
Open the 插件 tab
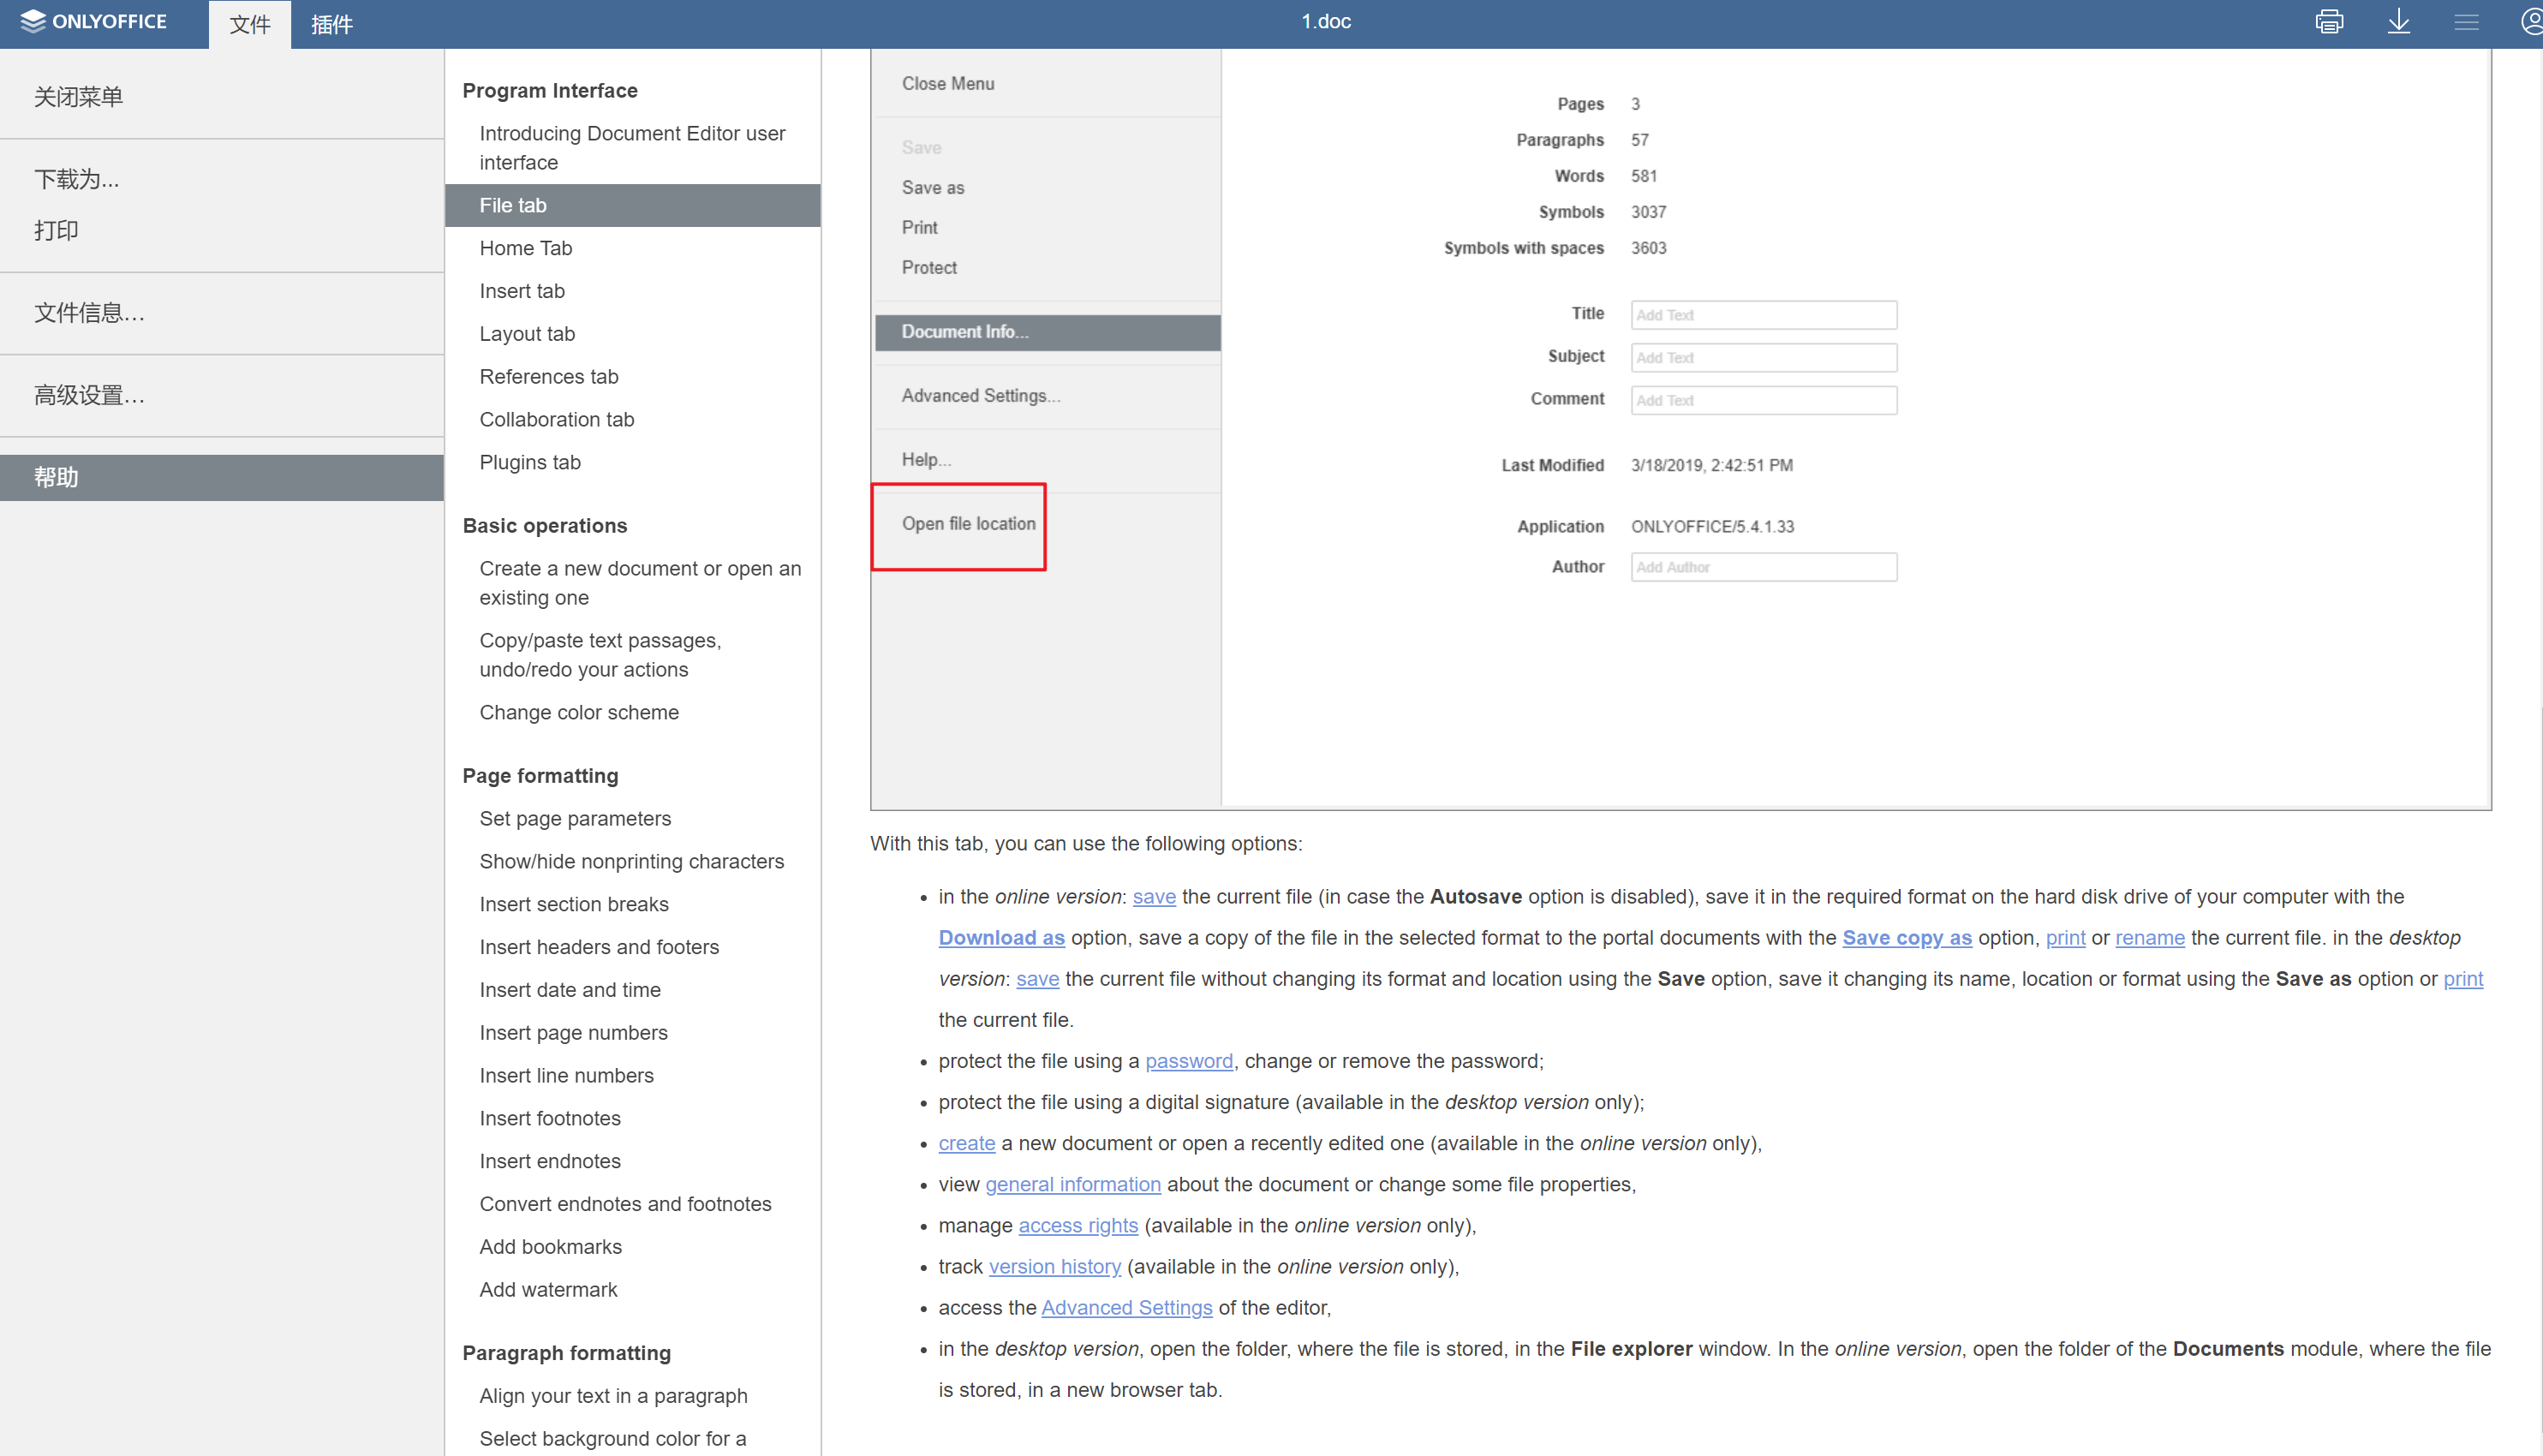331,24
